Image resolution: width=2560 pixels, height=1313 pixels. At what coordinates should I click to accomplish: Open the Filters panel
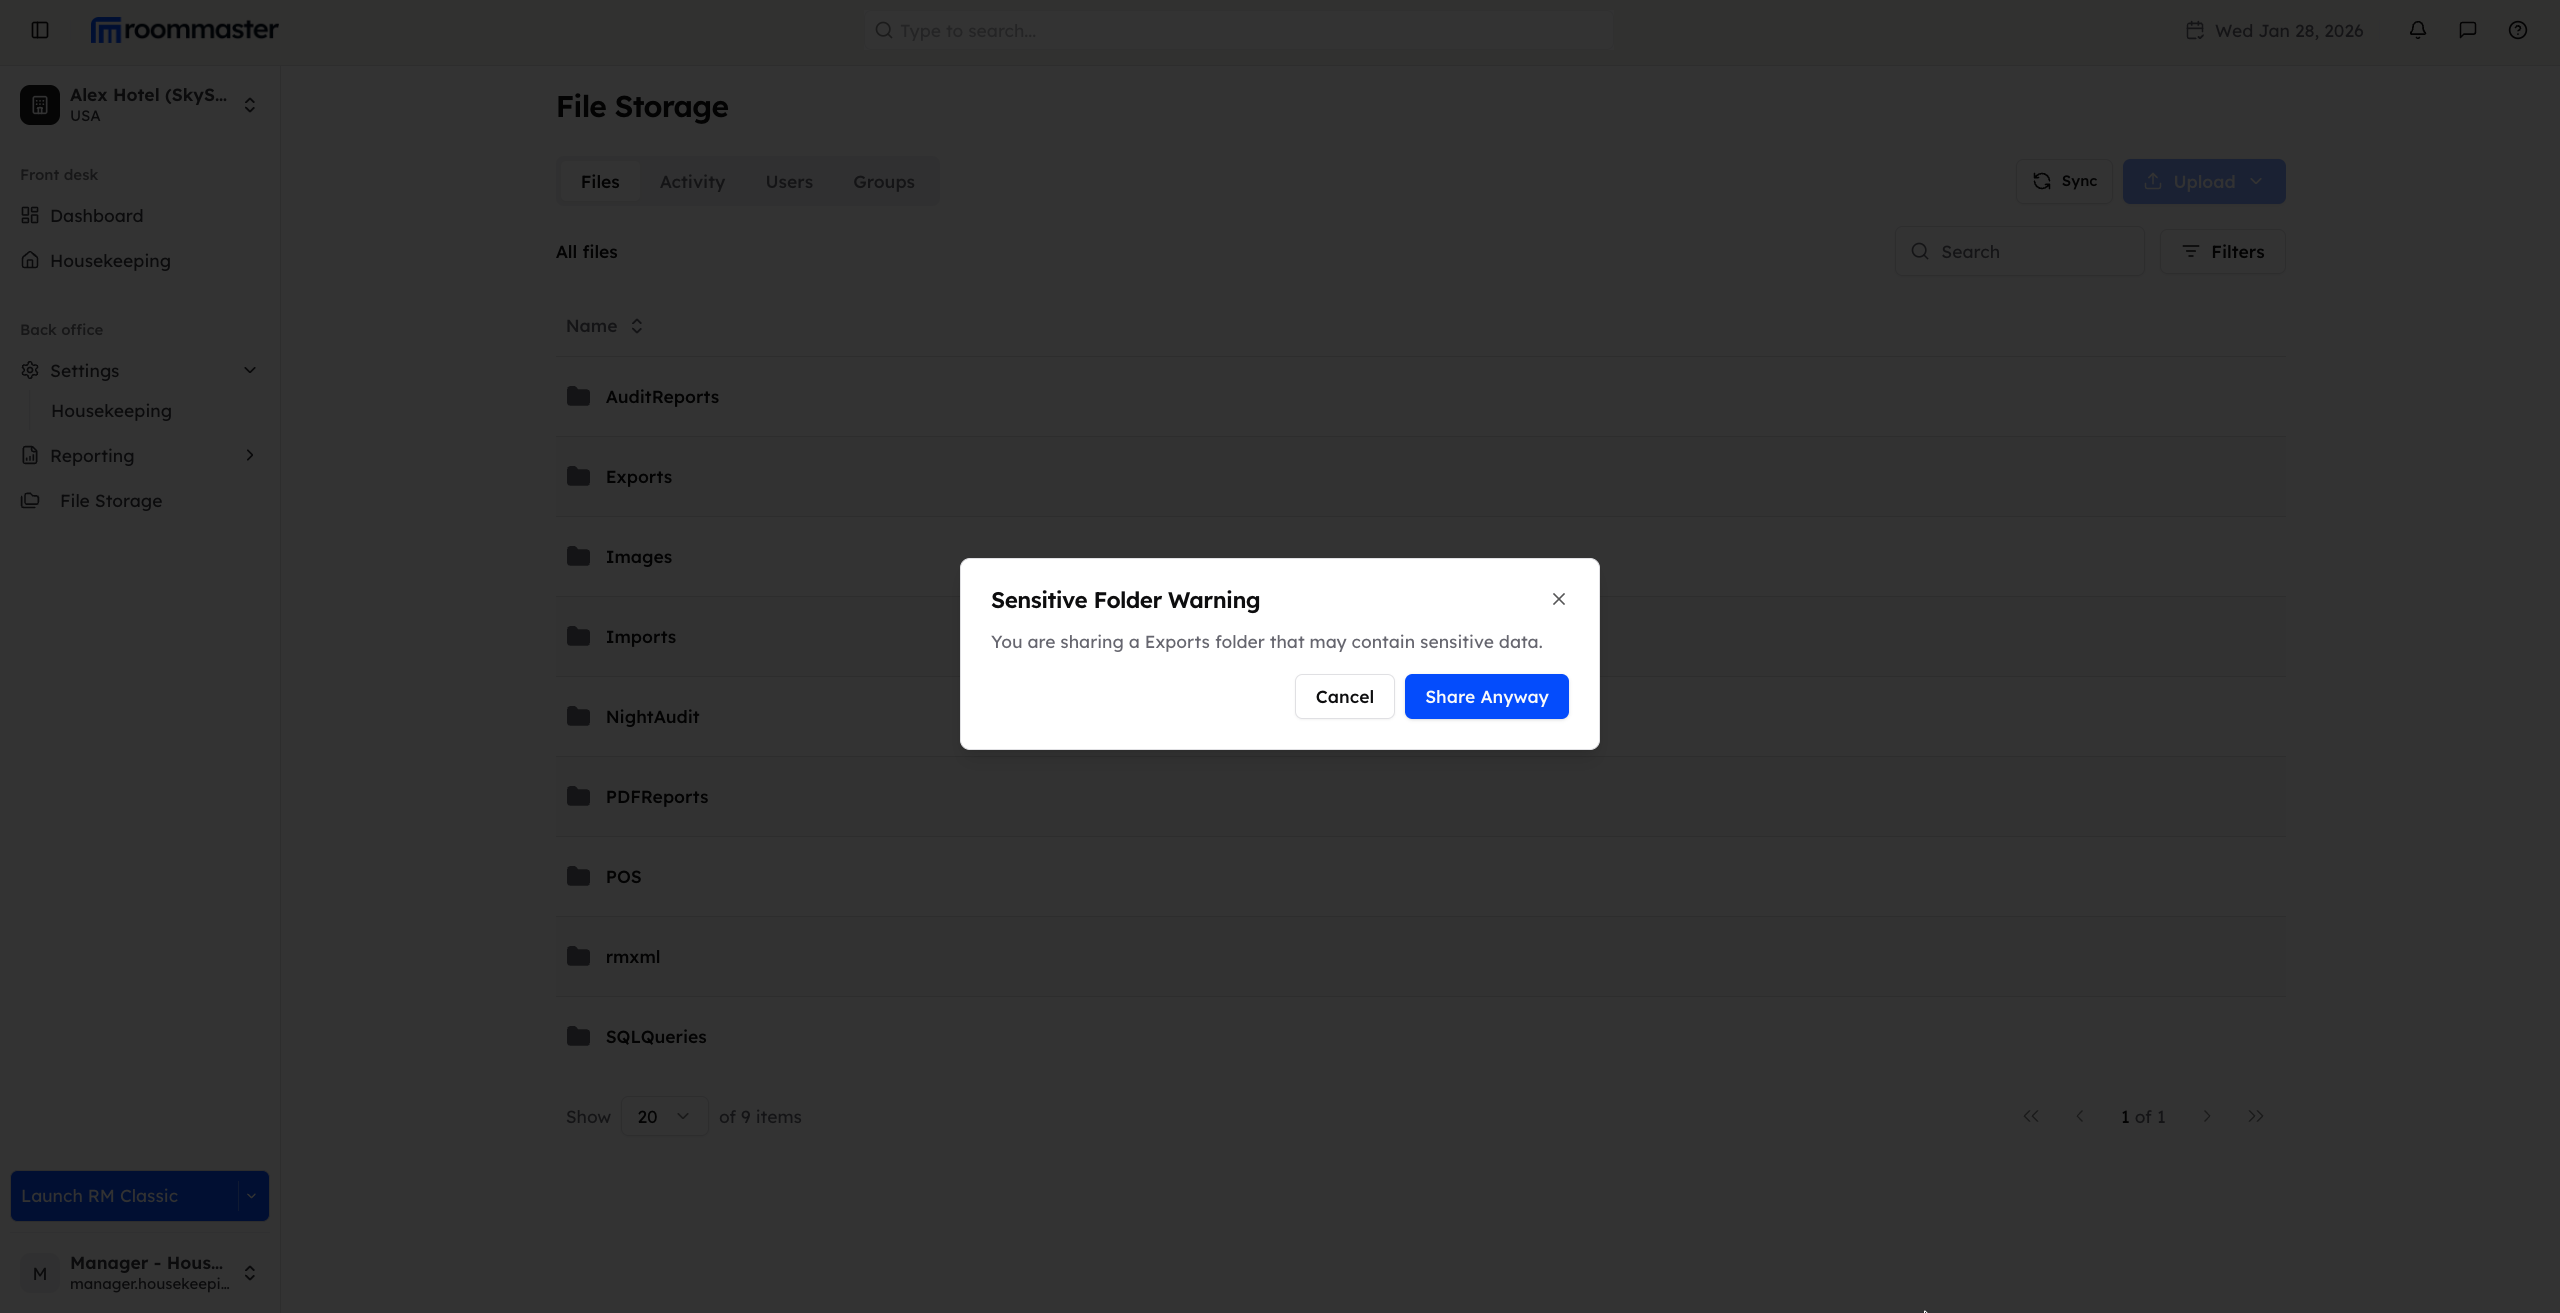(x=2222, y=251)
